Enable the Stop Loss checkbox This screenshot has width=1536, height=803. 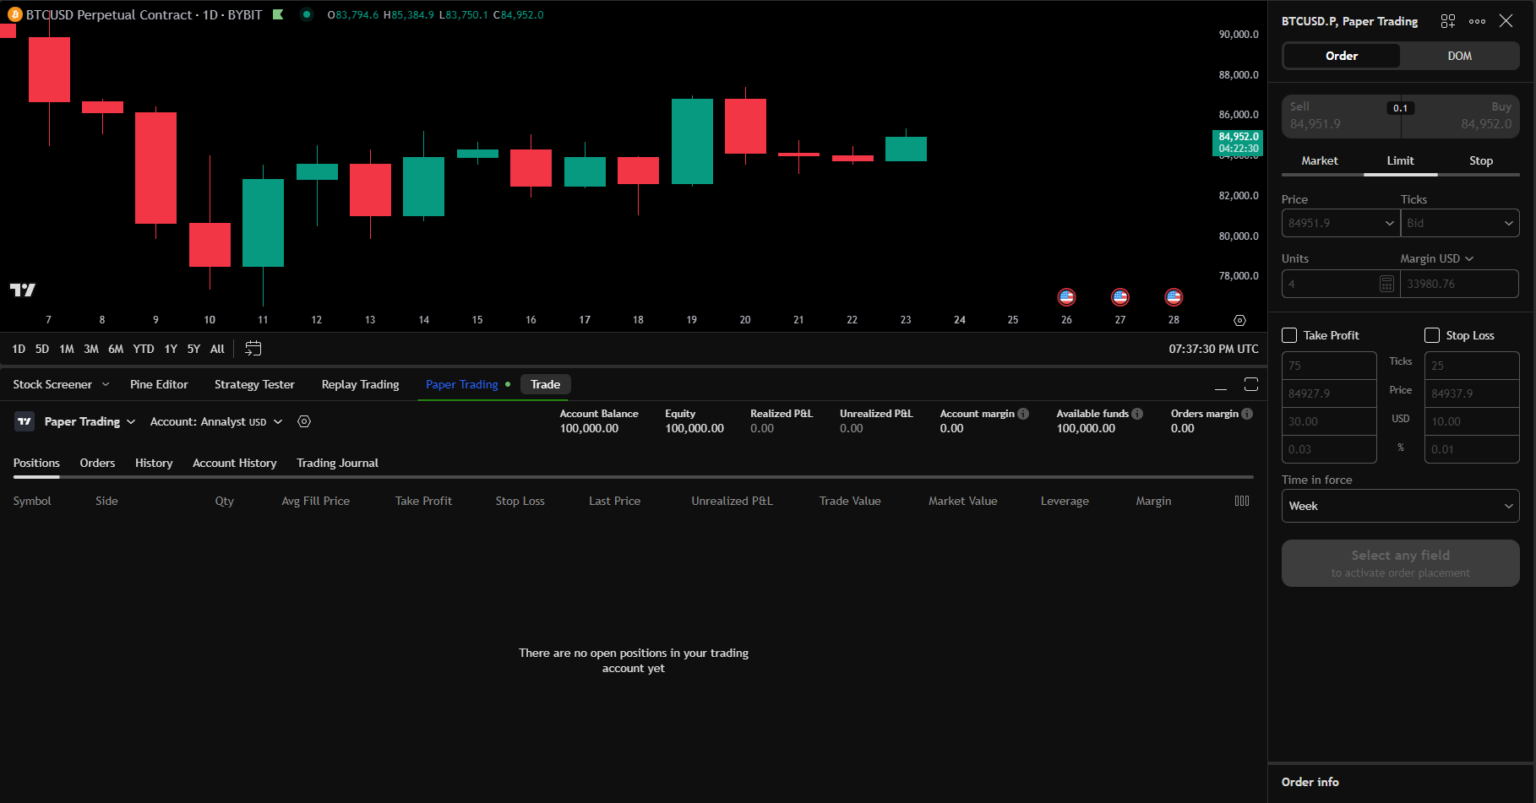1431,335
